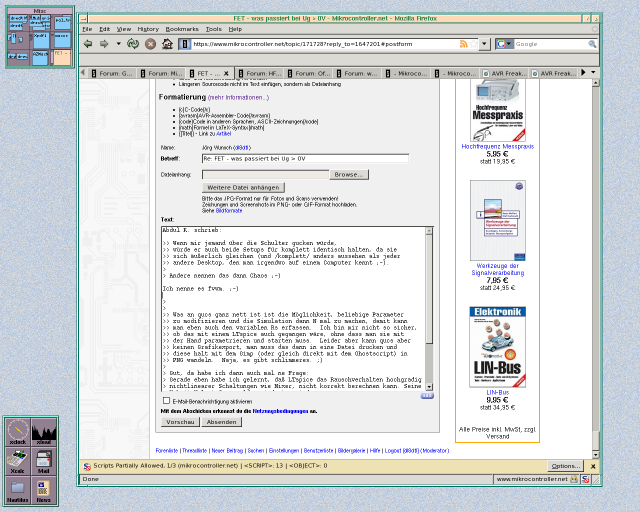This screenshot has height=512, width=640.
Task: Open the back/forward history dropdown arrow
Action: point(118,44)
